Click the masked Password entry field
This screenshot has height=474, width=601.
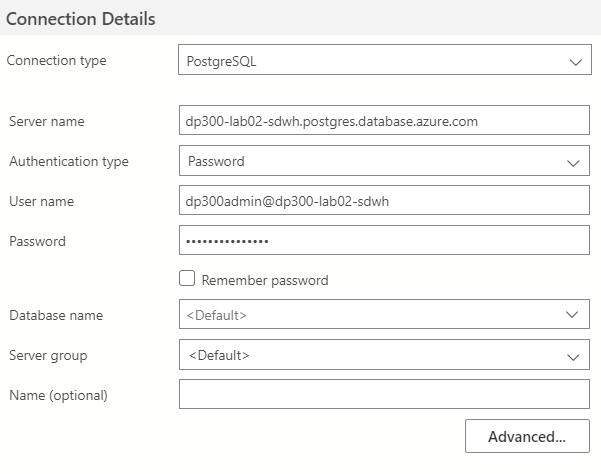[x=384, y=241]
